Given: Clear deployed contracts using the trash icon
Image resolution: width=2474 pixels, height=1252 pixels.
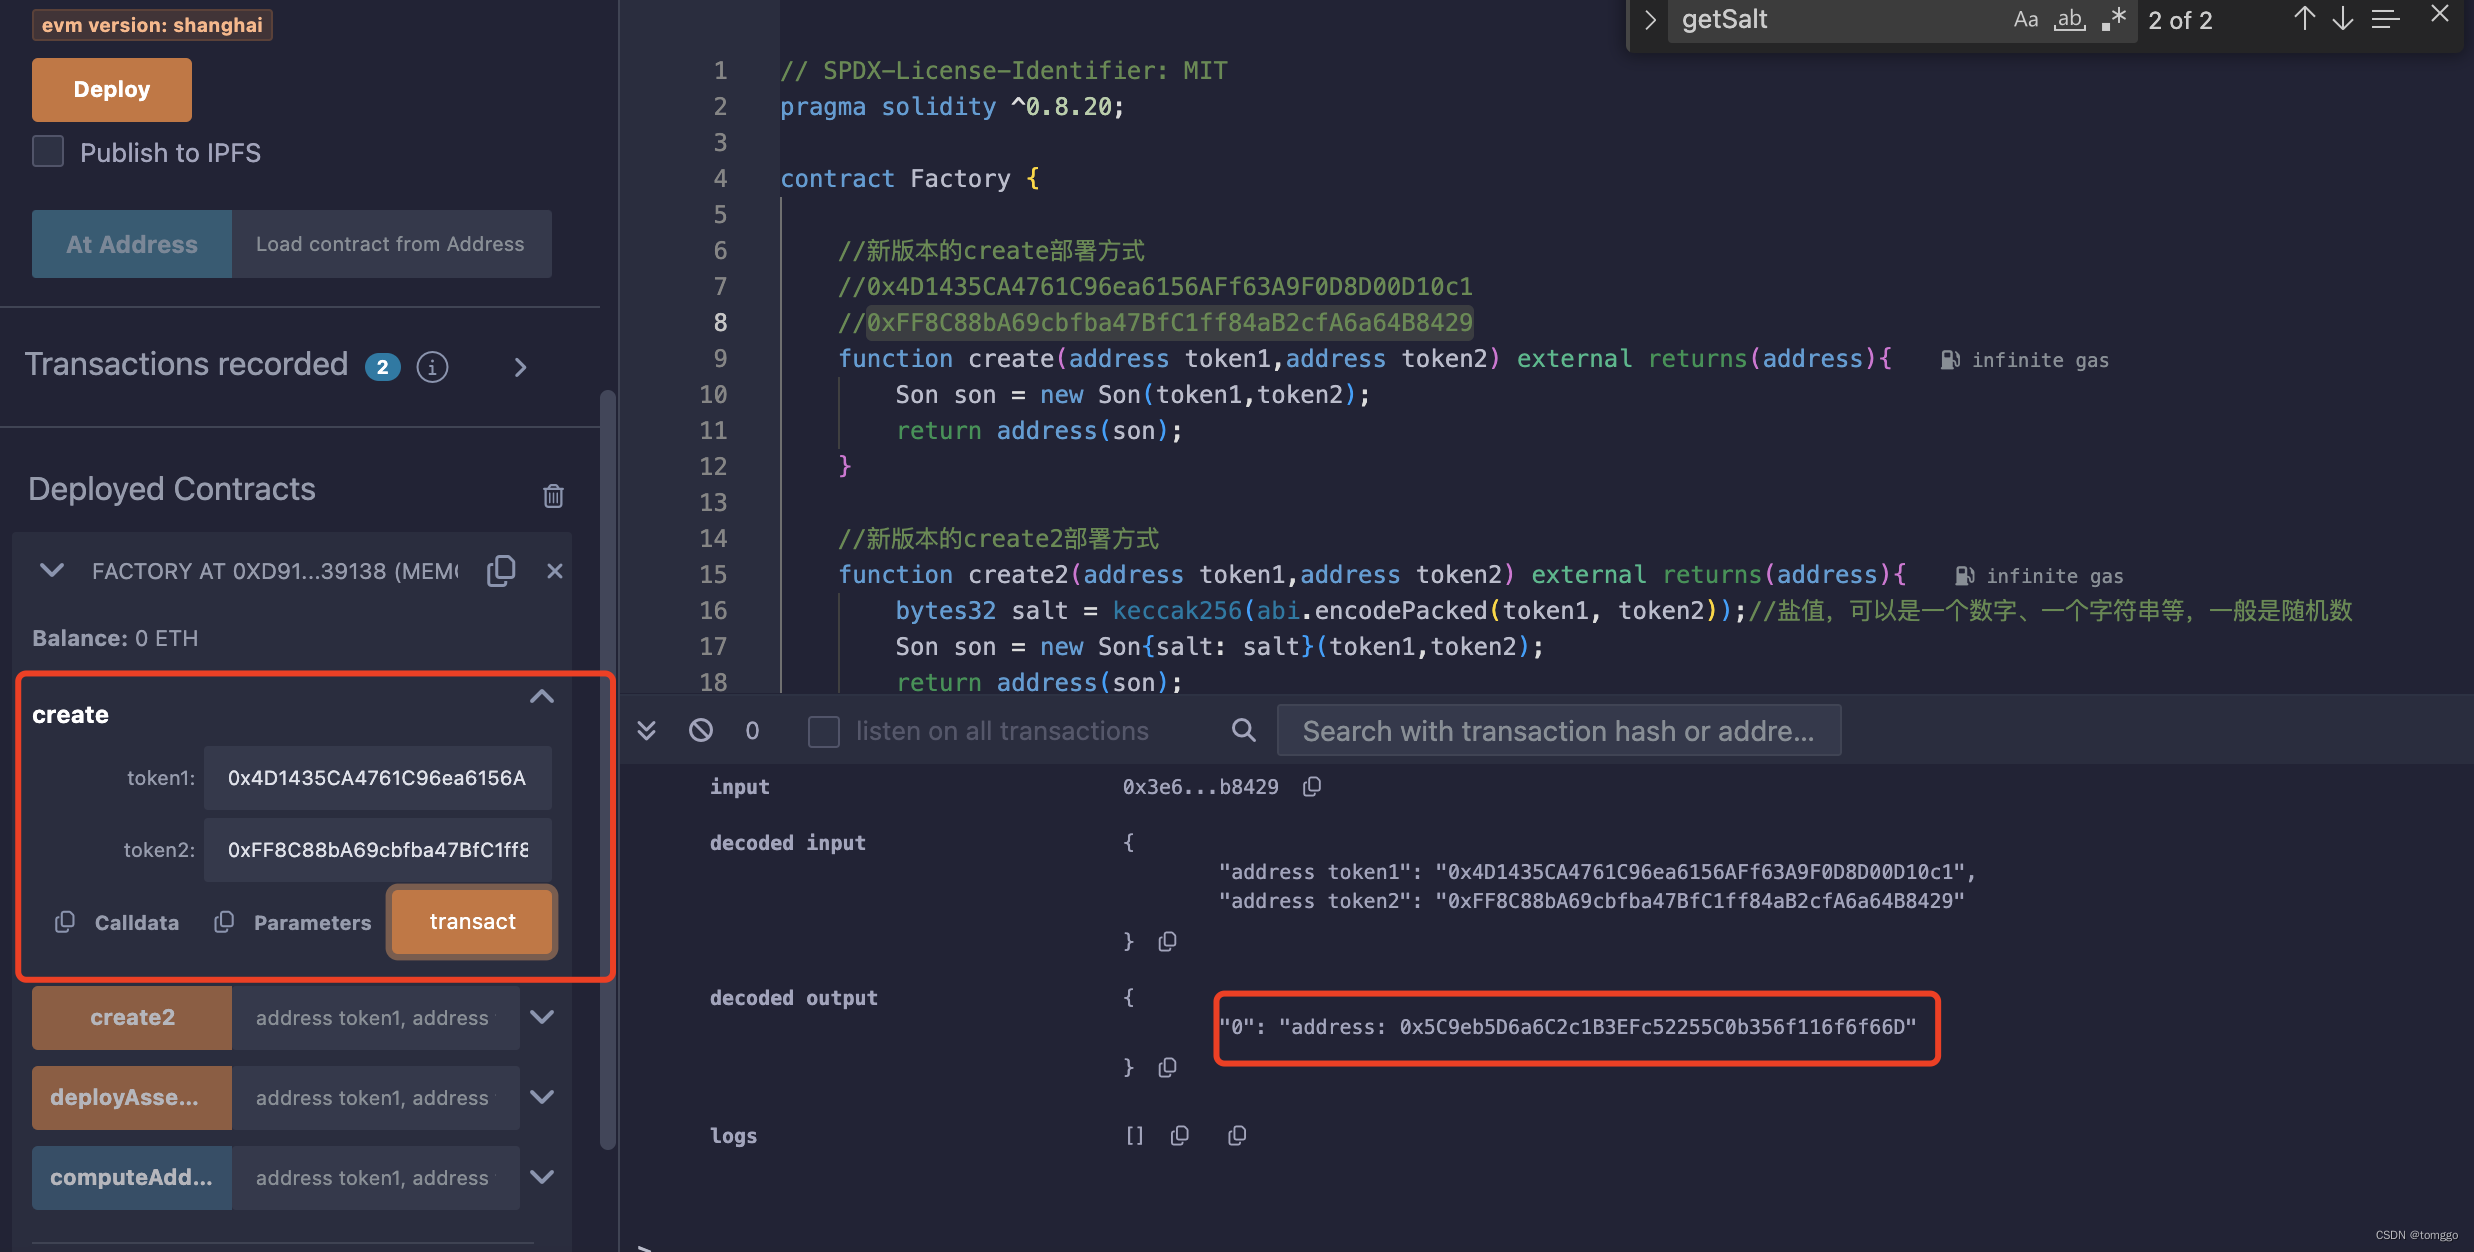Looking at the screenshot, I should 553,494.
